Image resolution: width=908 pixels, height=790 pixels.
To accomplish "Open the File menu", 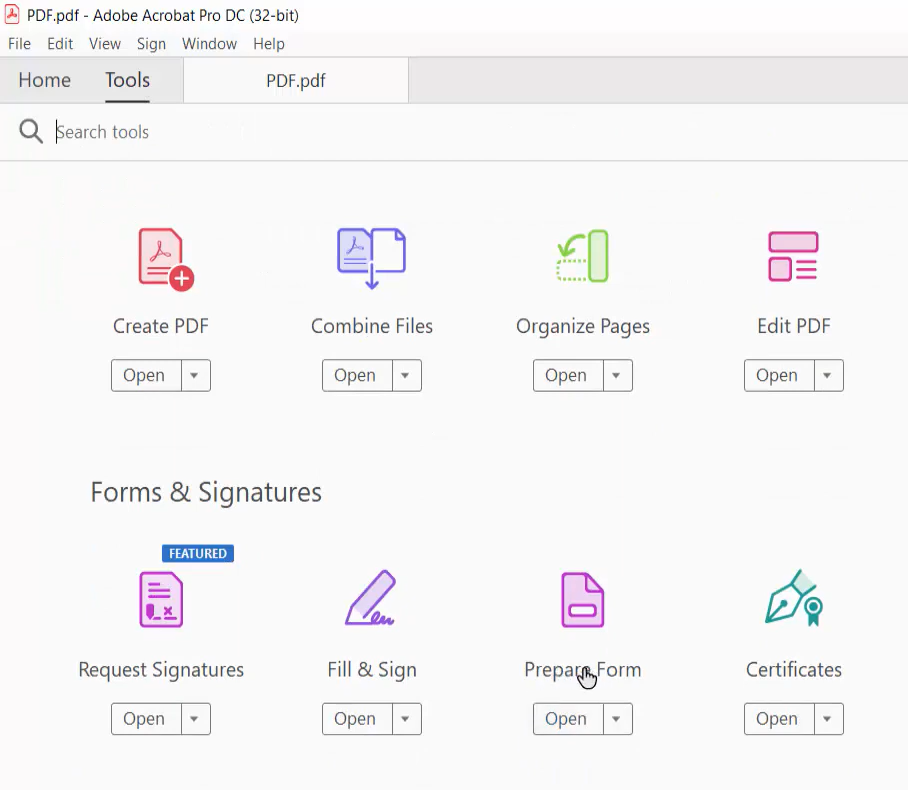I will pyautogui.click(x=19, y=44).
